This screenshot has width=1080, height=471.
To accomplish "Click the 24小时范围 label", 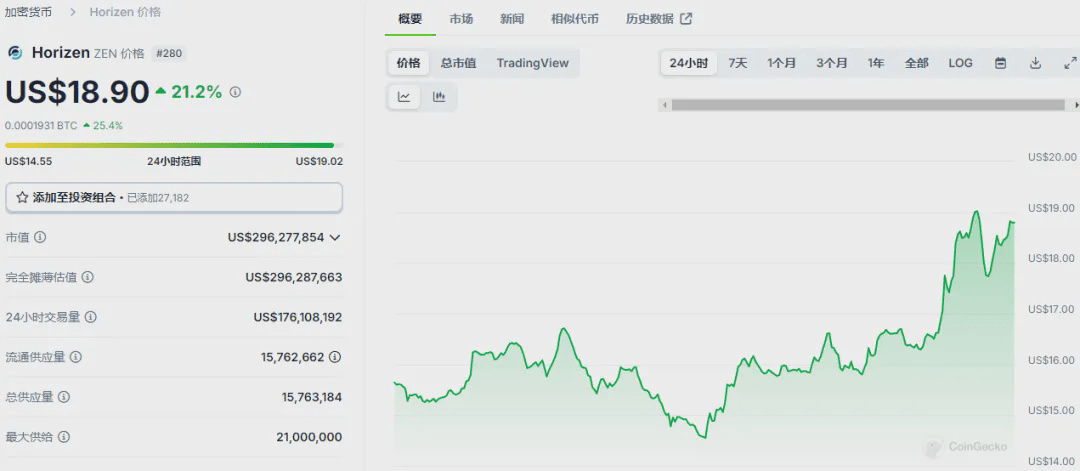I will tap(174, 161).
